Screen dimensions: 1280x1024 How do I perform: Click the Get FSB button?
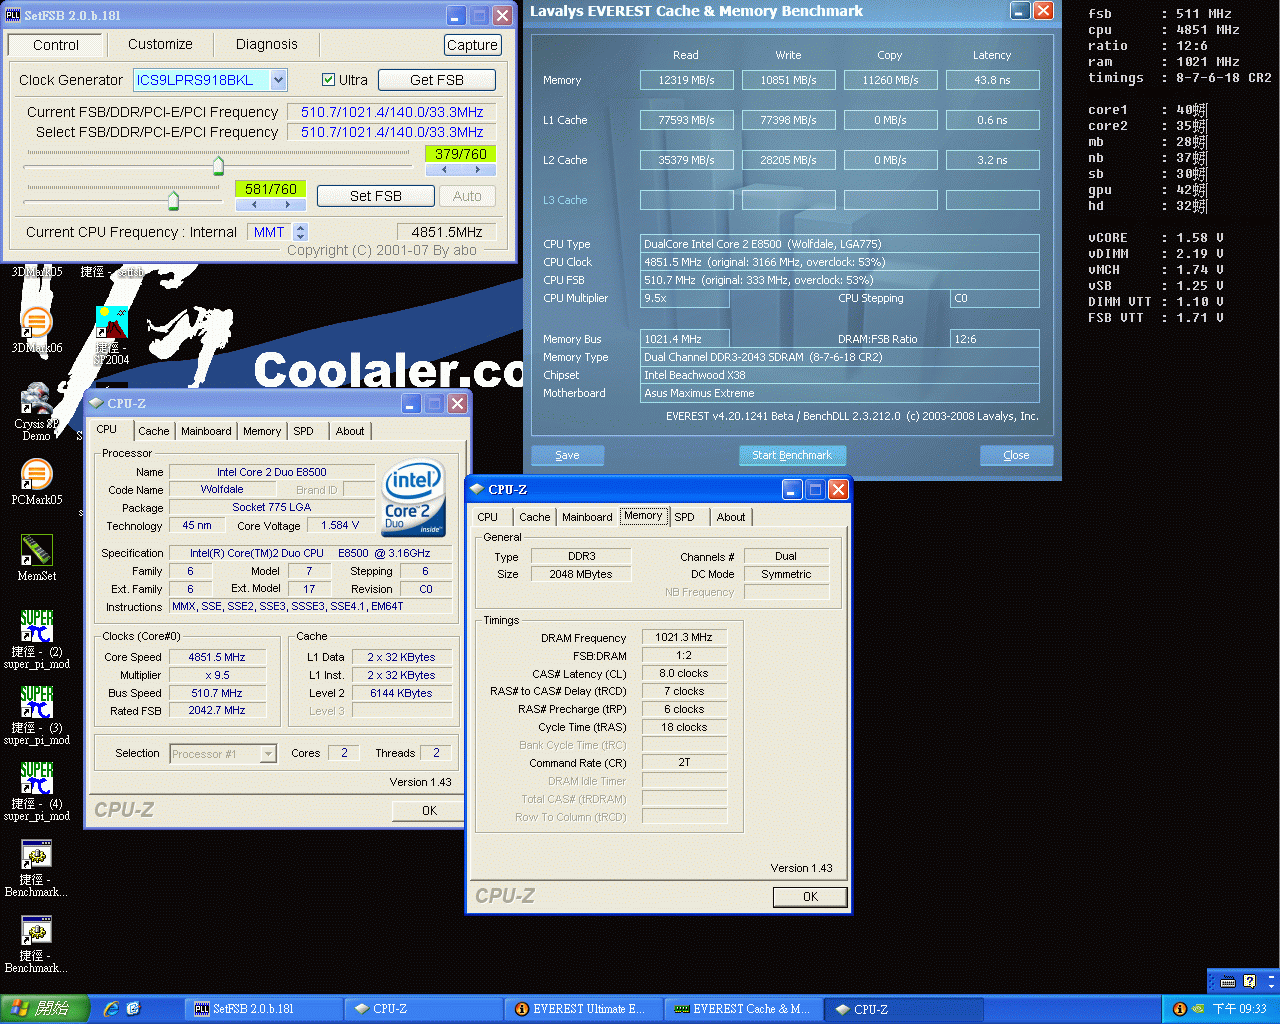point(436,80)
